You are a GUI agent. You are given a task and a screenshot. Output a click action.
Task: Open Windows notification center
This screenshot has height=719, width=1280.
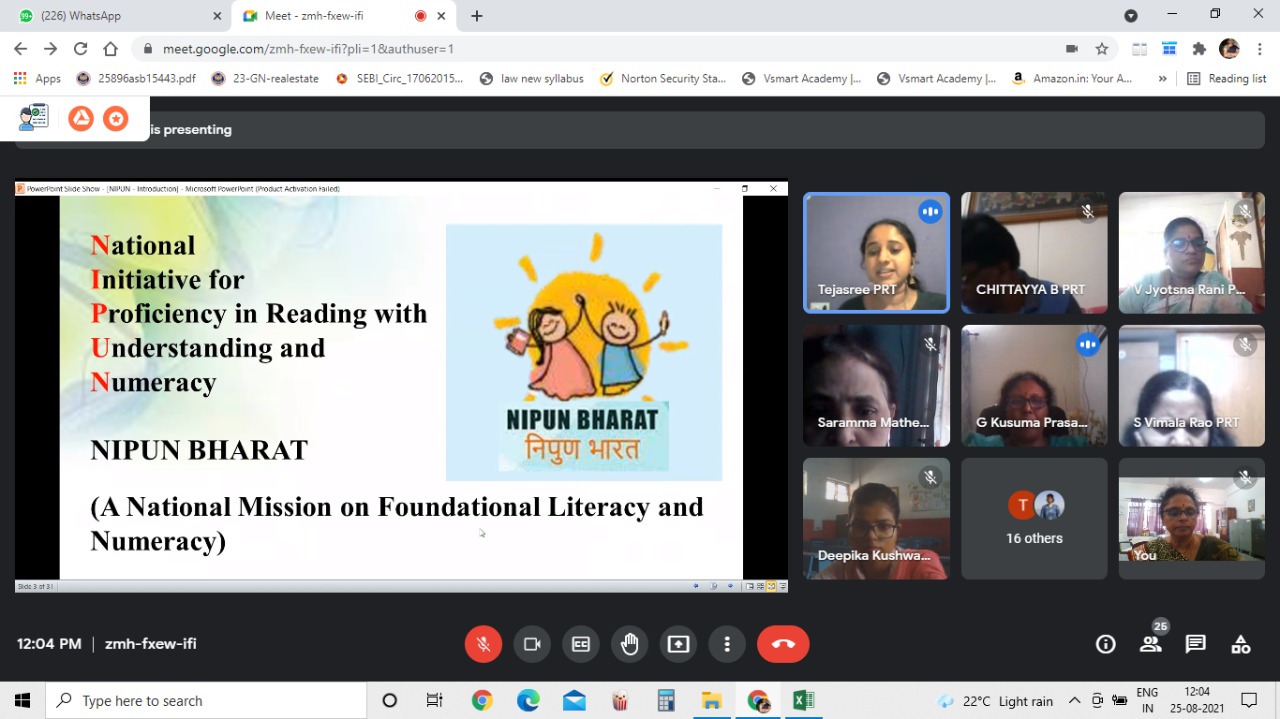(1249, 701)
